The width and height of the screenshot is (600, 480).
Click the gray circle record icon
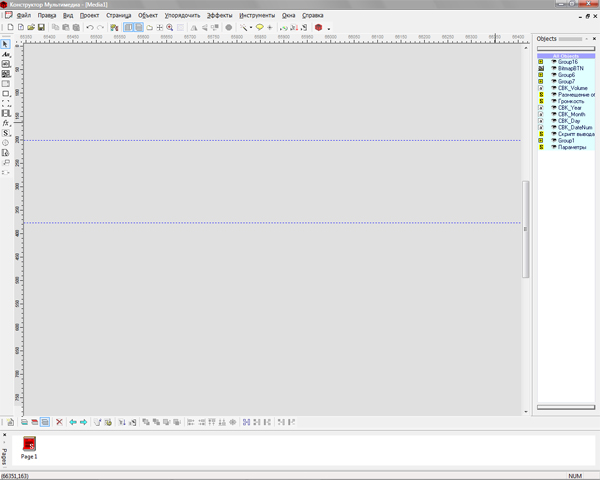(x=229, y=27)
